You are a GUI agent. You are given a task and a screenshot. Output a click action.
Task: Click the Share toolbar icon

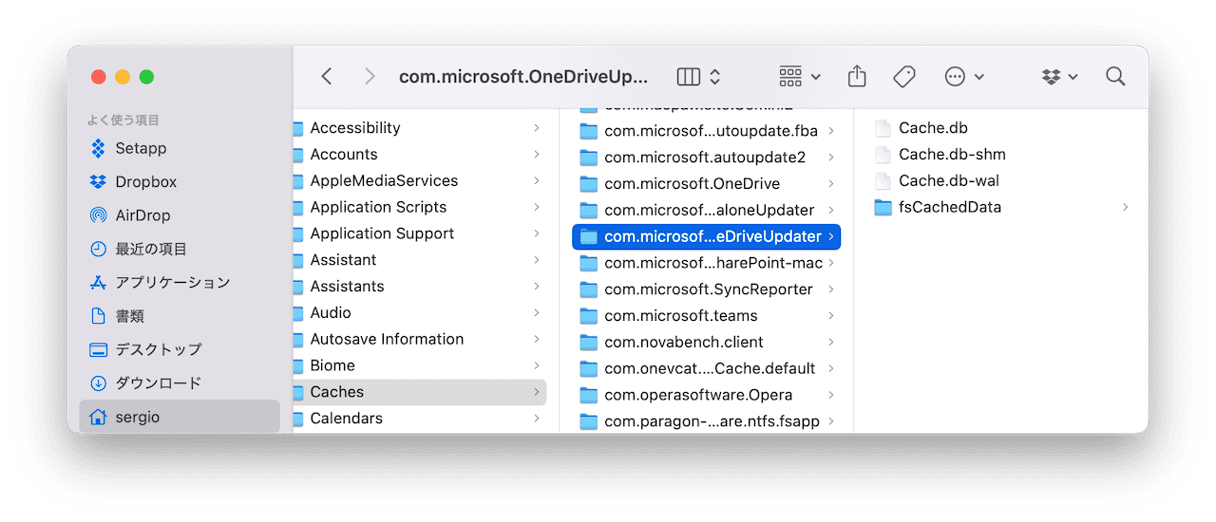856,76
